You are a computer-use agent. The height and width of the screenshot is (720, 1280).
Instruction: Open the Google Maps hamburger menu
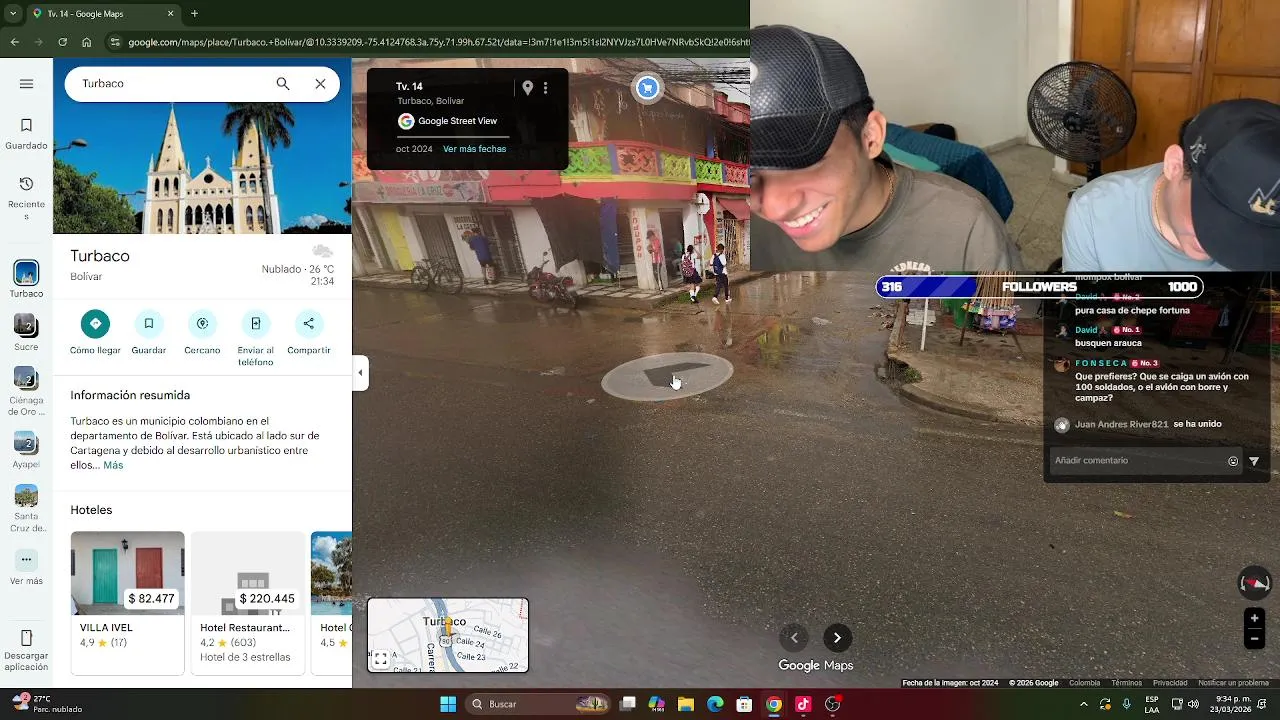(26, 84)
